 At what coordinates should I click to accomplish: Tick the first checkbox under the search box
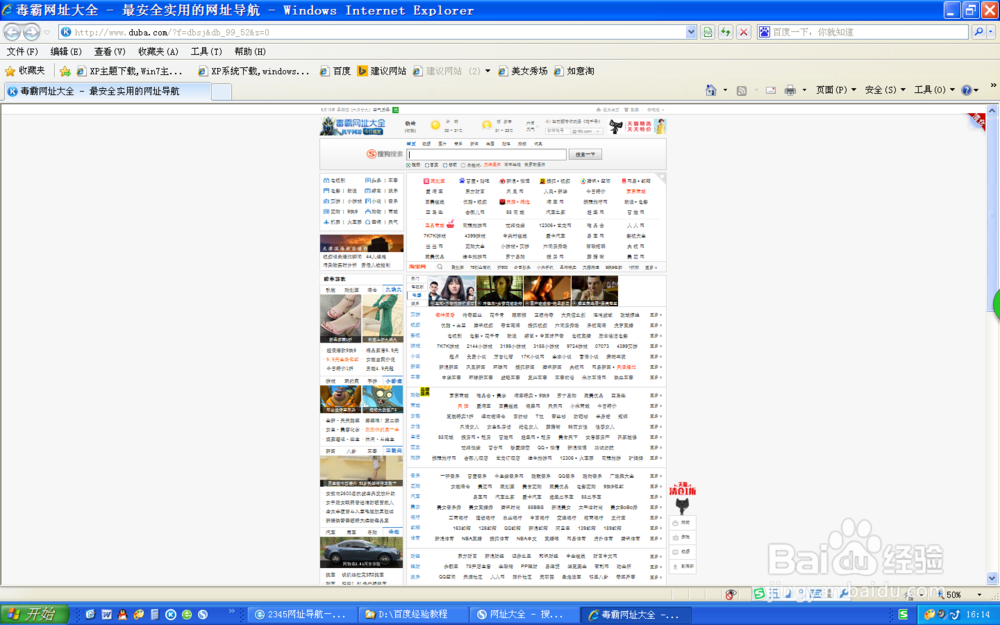tap(427, 165)
